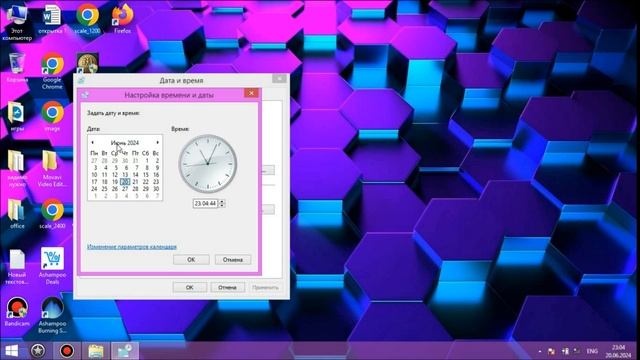This screenshot has width=640, height=360.
Task: Open Изменение параметров календаря link
Action: coord(132,247)
